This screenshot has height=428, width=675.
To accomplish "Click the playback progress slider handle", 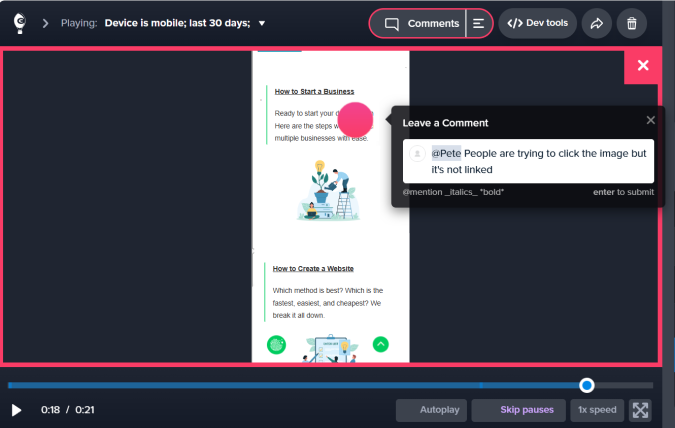I will click(x=587, y=385).
